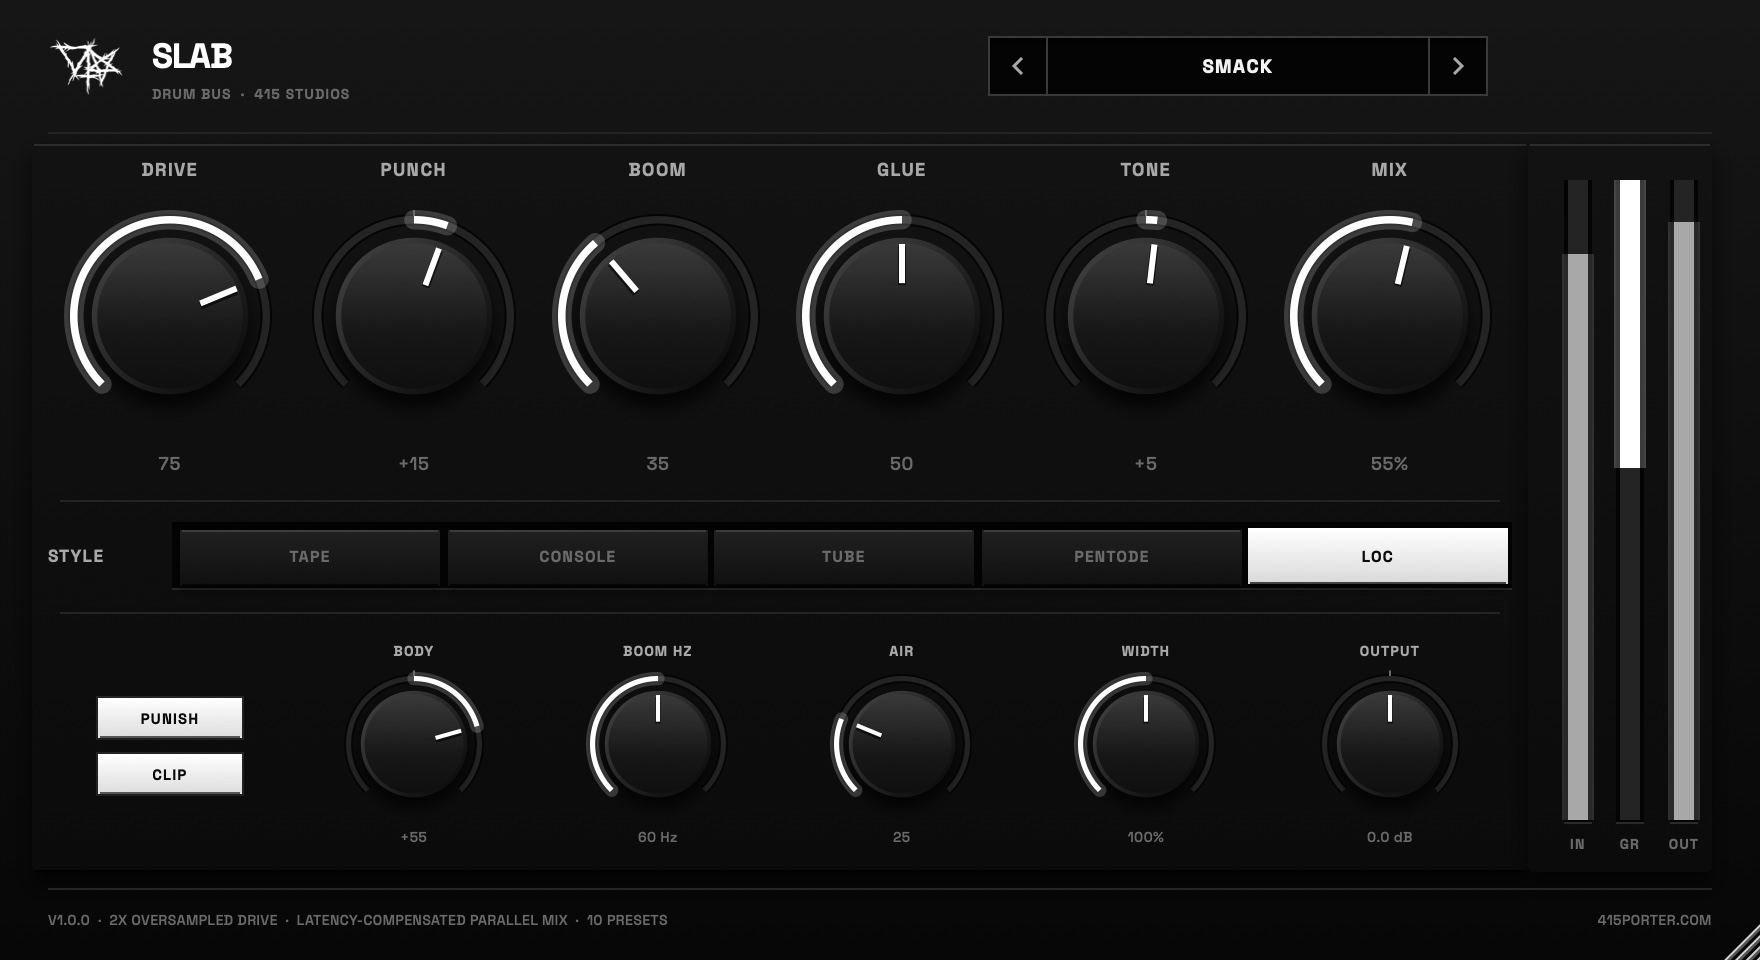Click the OUT level meter
This screenshot has width=1760, height=960.
(1684, 501)
